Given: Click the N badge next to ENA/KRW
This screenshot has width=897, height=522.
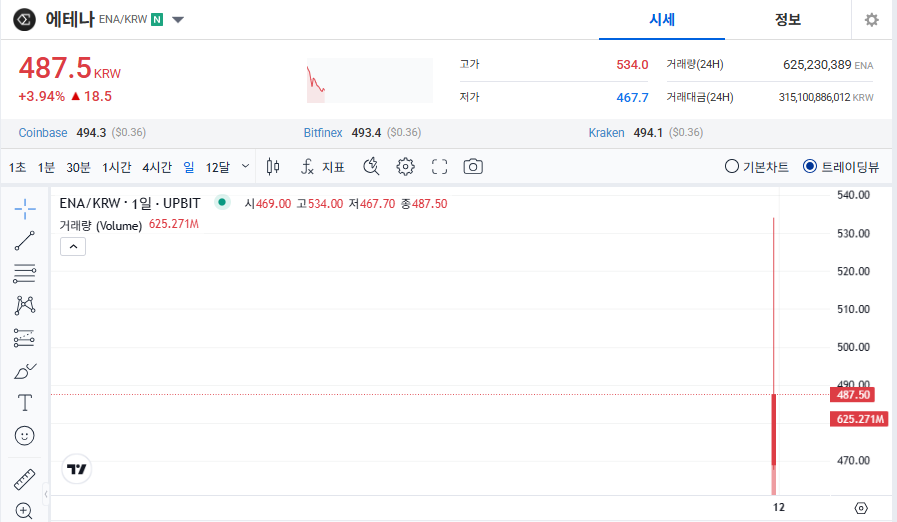Looking at the screenshot, I should [x=157, y=20].
